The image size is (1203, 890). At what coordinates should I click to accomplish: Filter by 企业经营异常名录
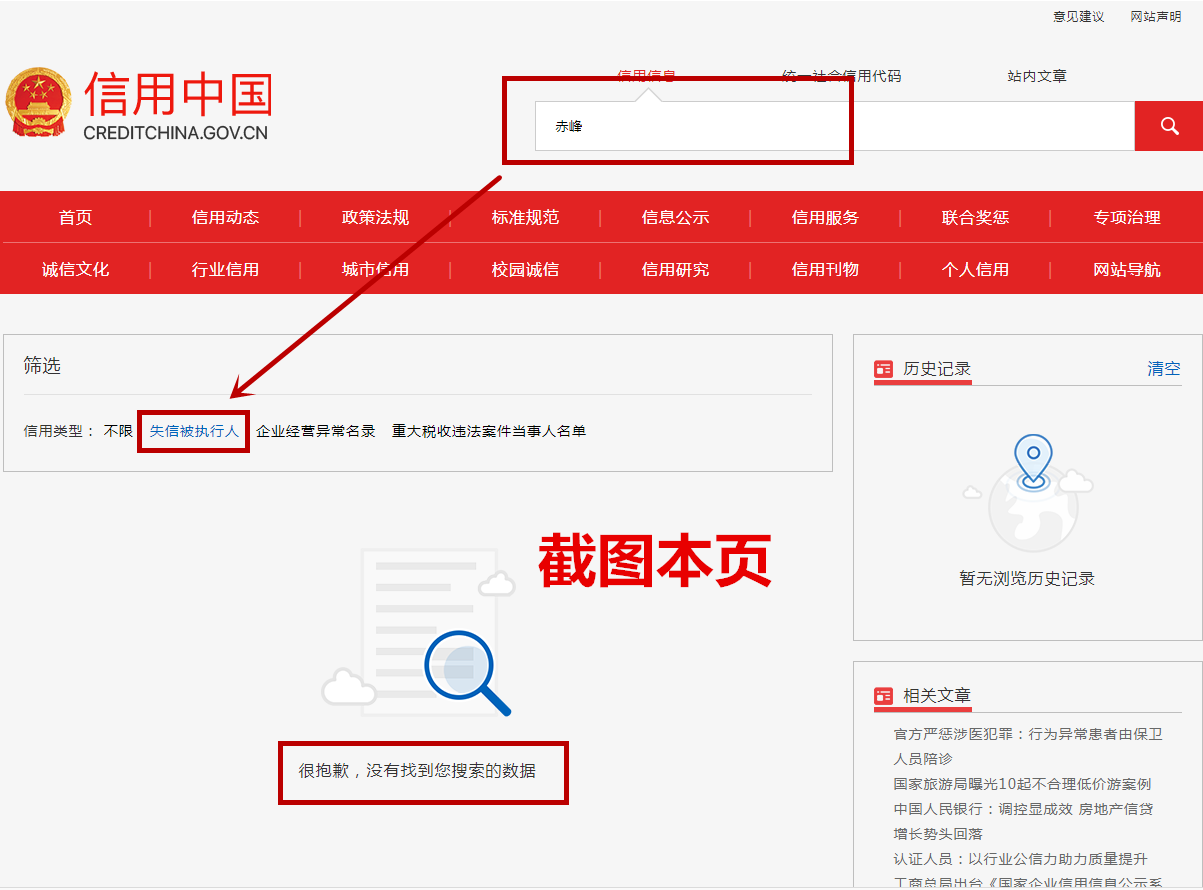pos(315,431)
